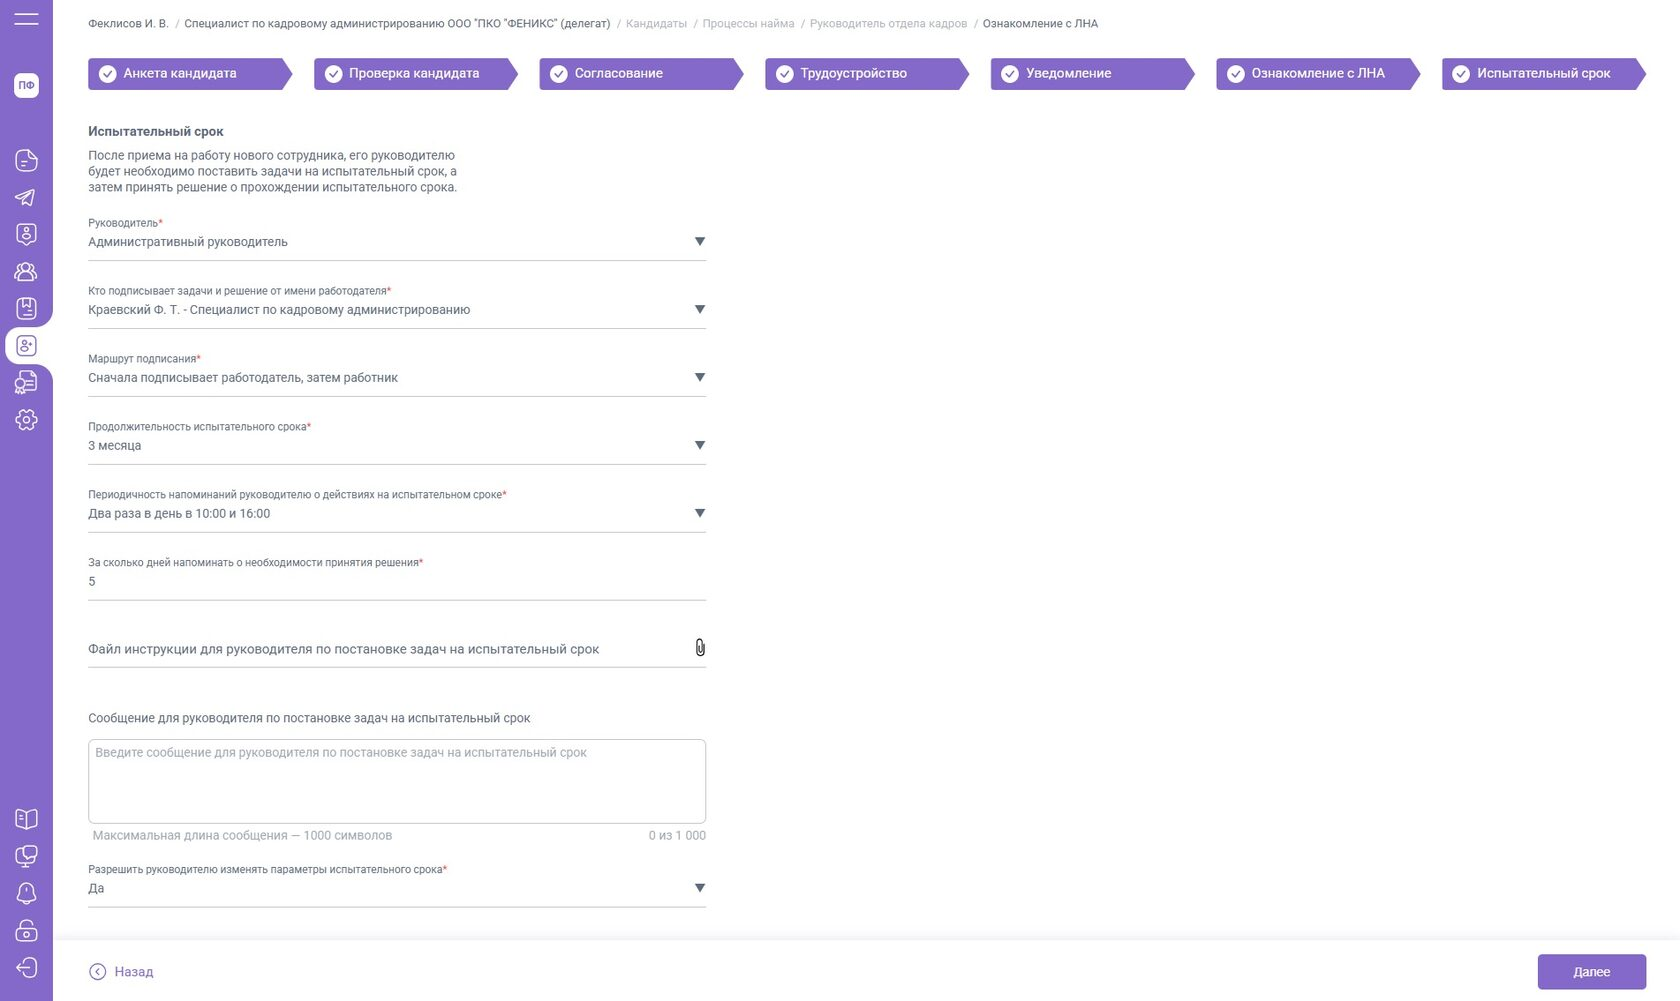Click the paperclip to attach instruction file
The height and width of the screenshot is (1001, 1680).
[x=699, y=648]
